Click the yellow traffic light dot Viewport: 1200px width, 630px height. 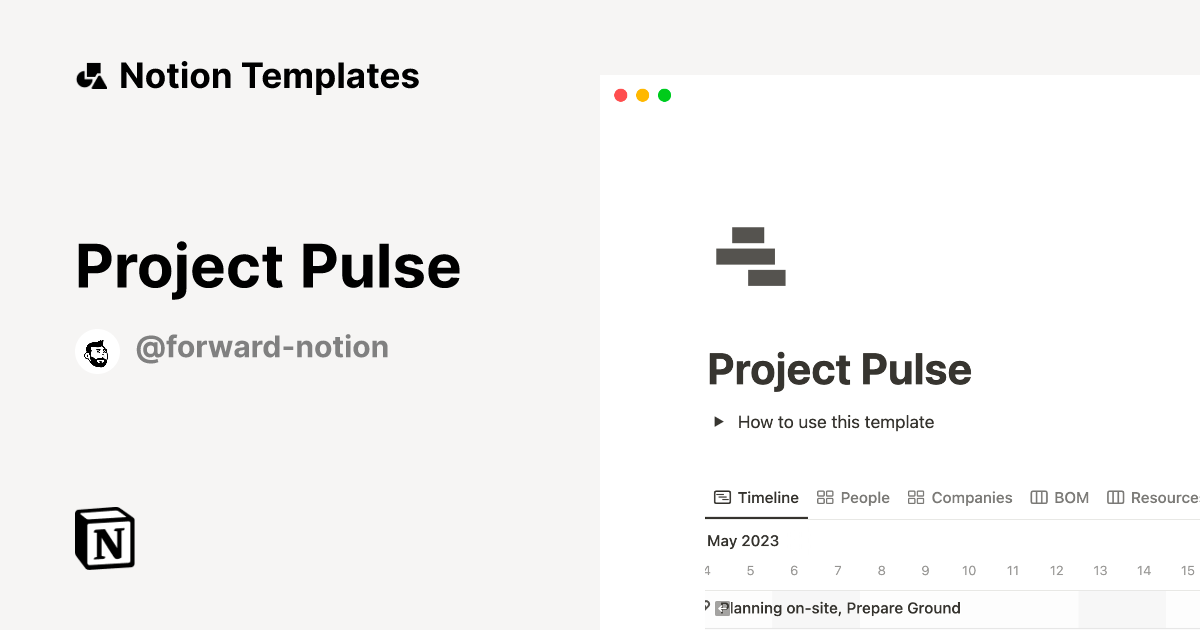[x=642, y=94]
